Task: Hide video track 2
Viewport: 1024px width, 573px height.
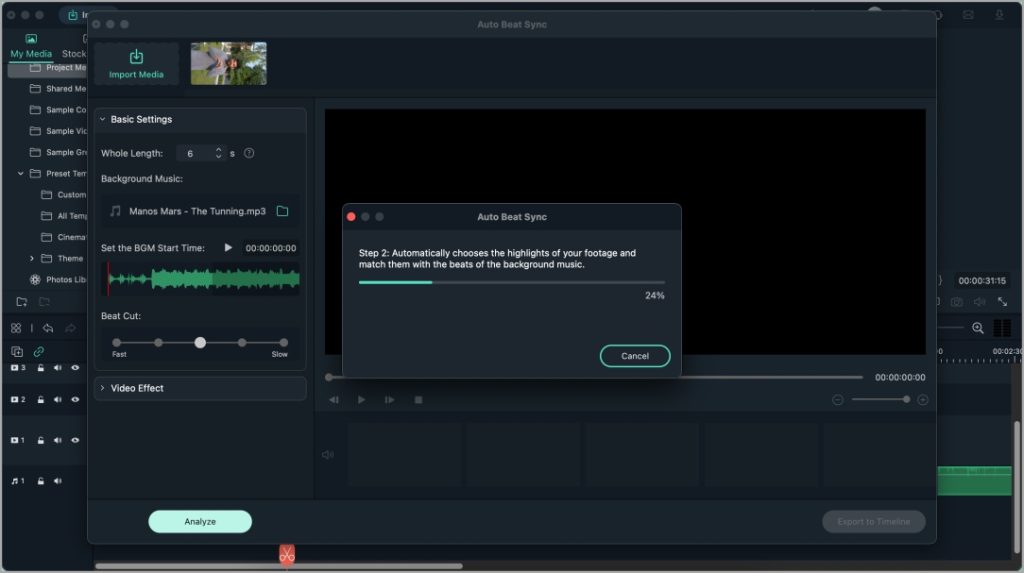Action: point(75,399)
